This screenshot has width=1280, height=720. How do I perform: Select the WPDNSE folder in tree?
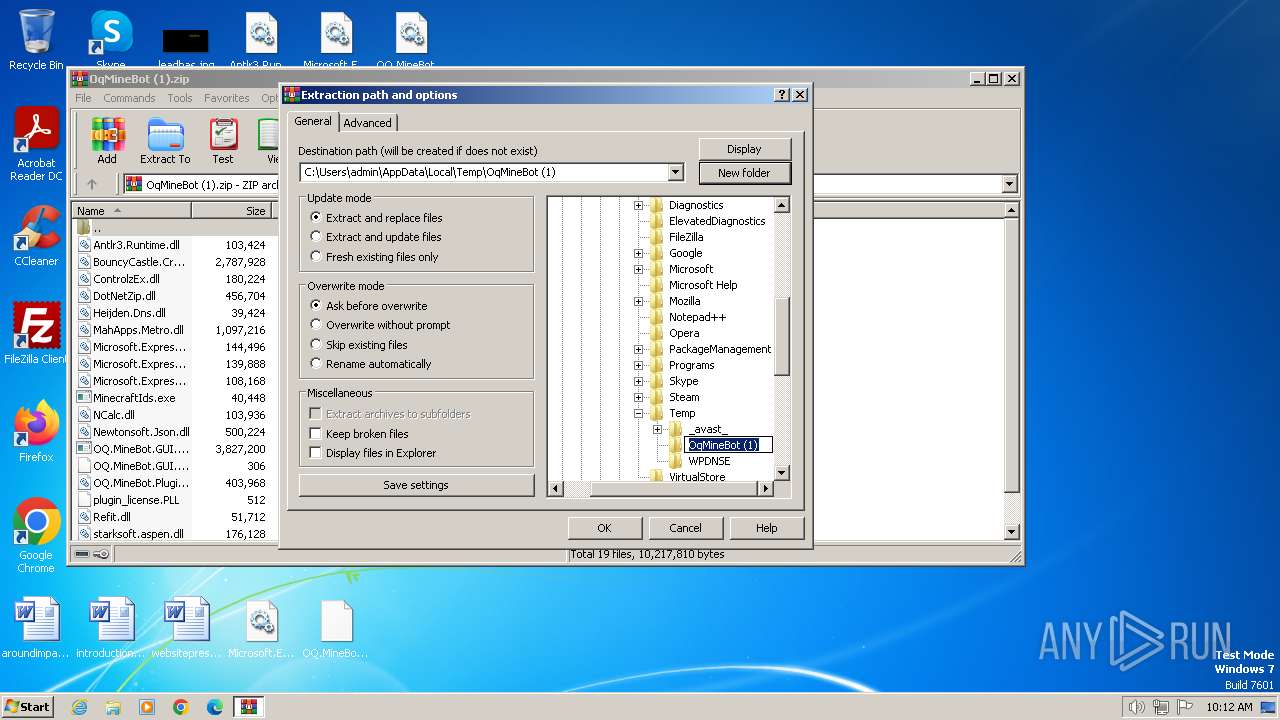[709, 461]
